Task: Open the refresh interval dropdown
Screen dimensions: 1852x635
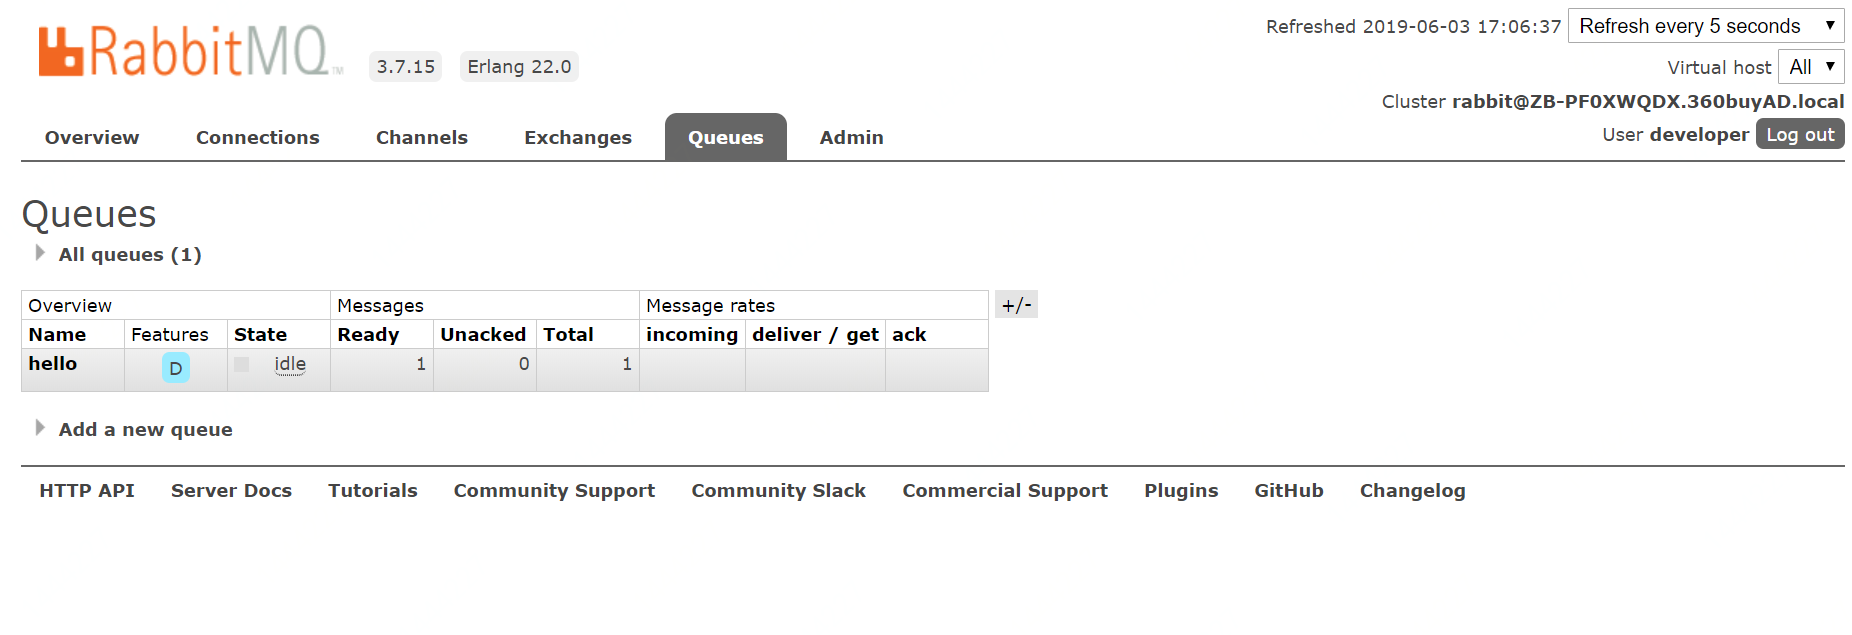Action: coord(1705,26)
